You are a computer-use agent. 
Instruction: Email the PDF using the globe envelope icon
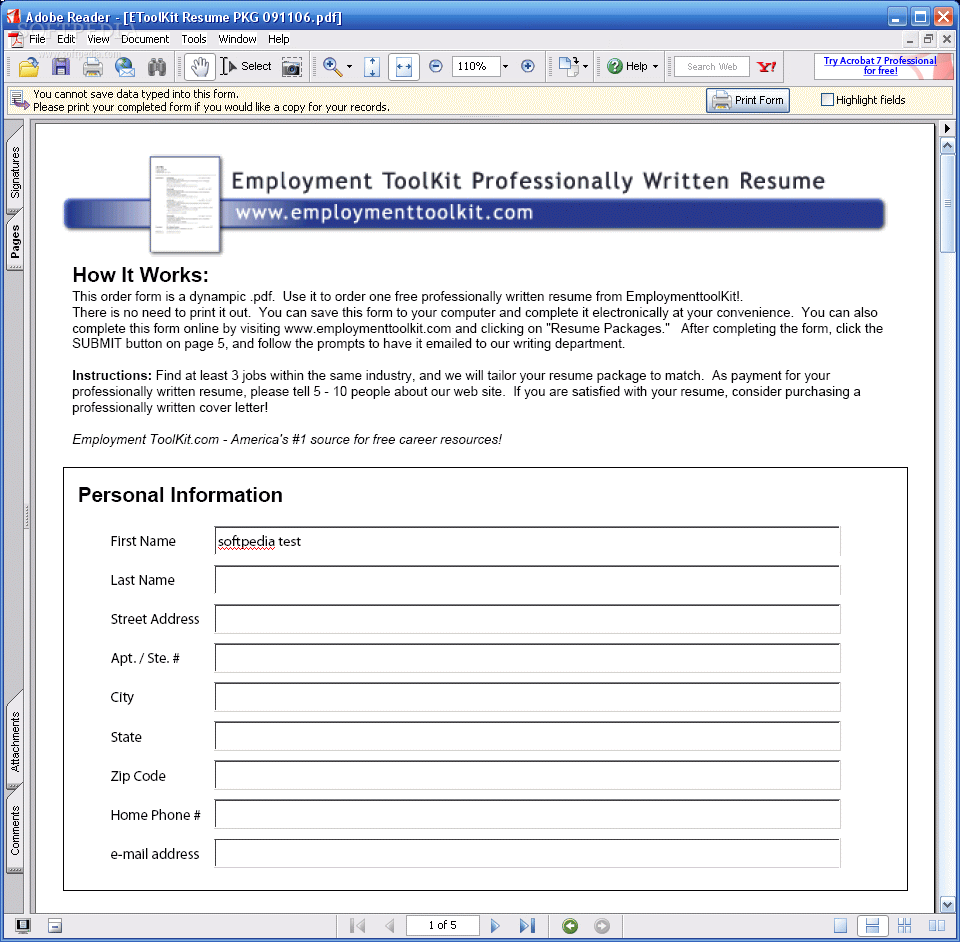click(125, 67)
